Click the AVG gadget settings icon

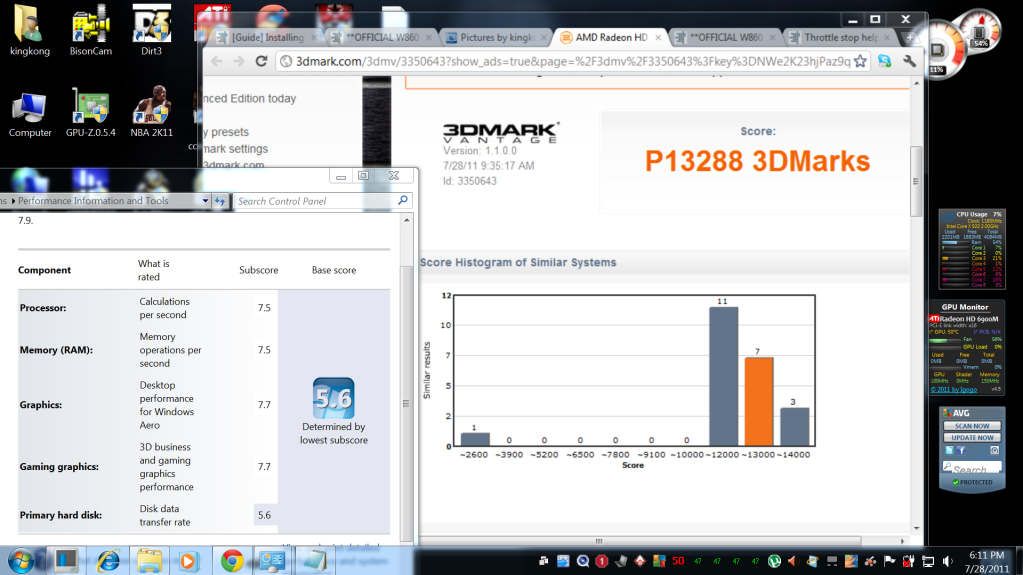pos(994,450)
